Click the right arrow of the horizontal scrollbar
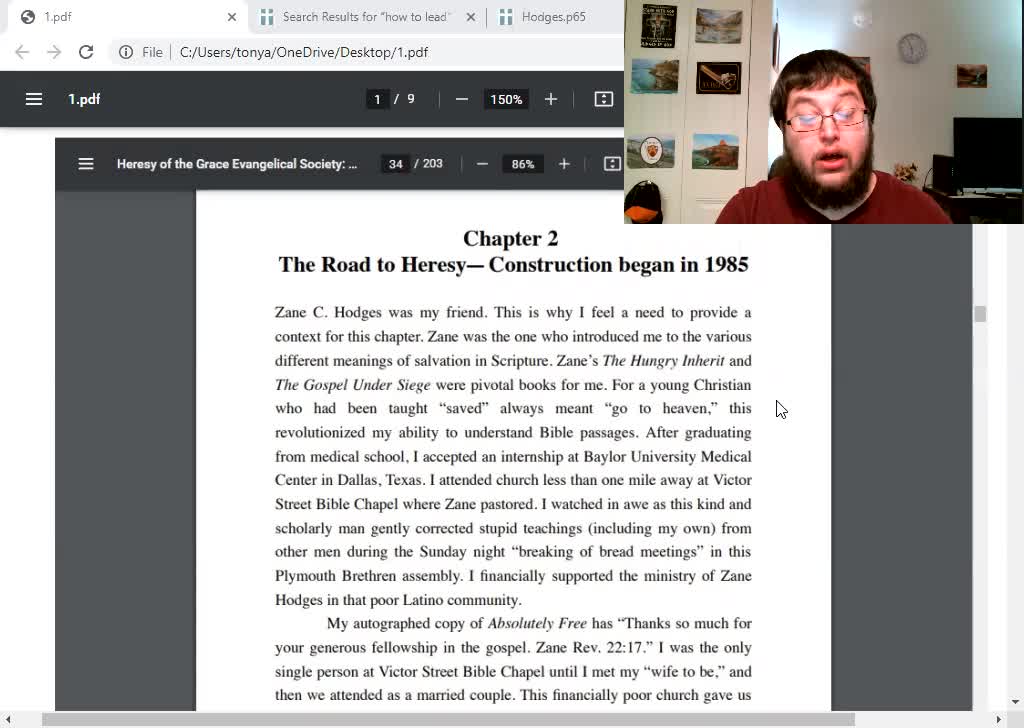 click(999, 720)
